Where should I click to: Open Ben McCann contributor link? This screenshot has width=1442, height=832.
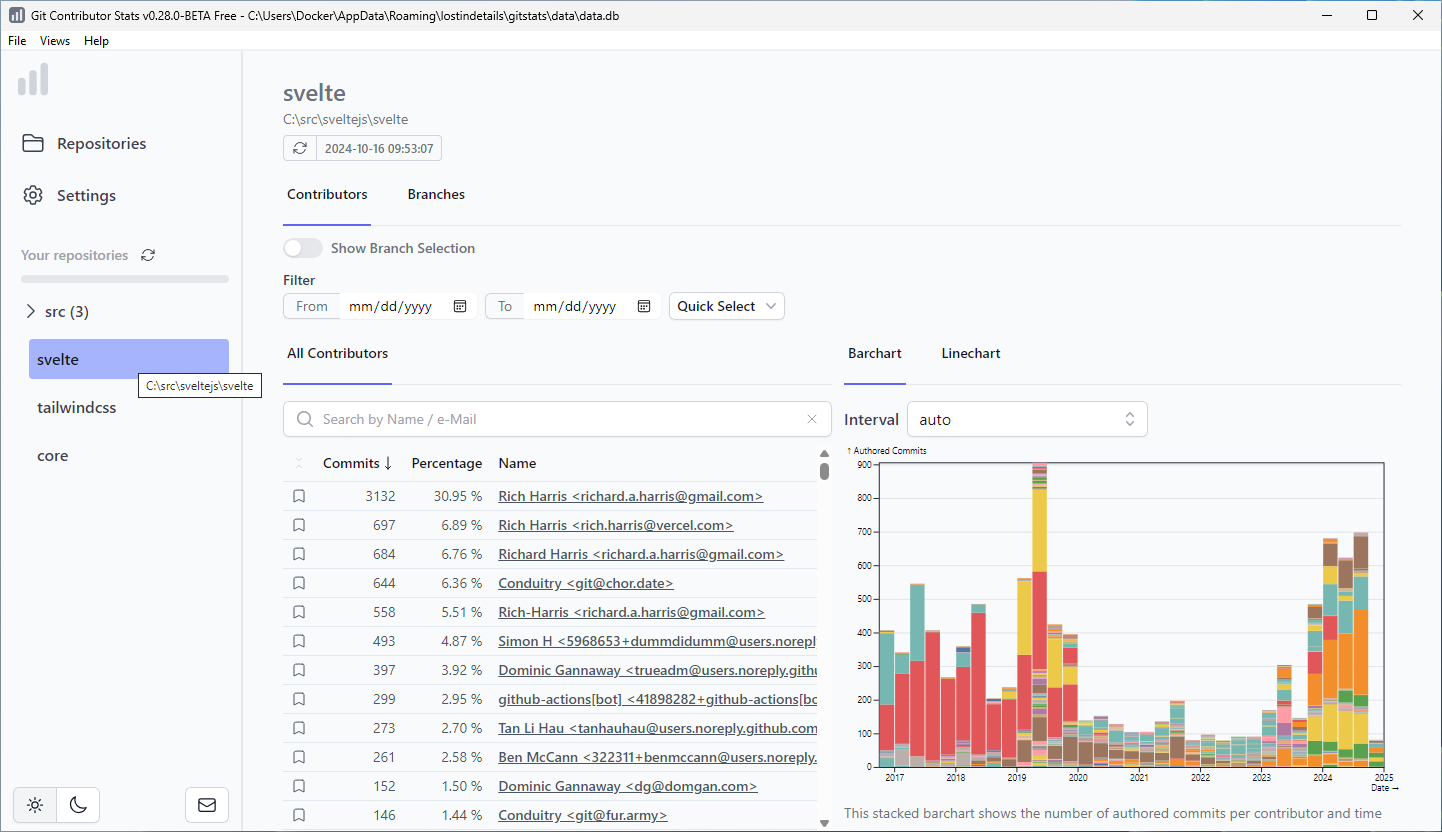[x=657, y=757]
